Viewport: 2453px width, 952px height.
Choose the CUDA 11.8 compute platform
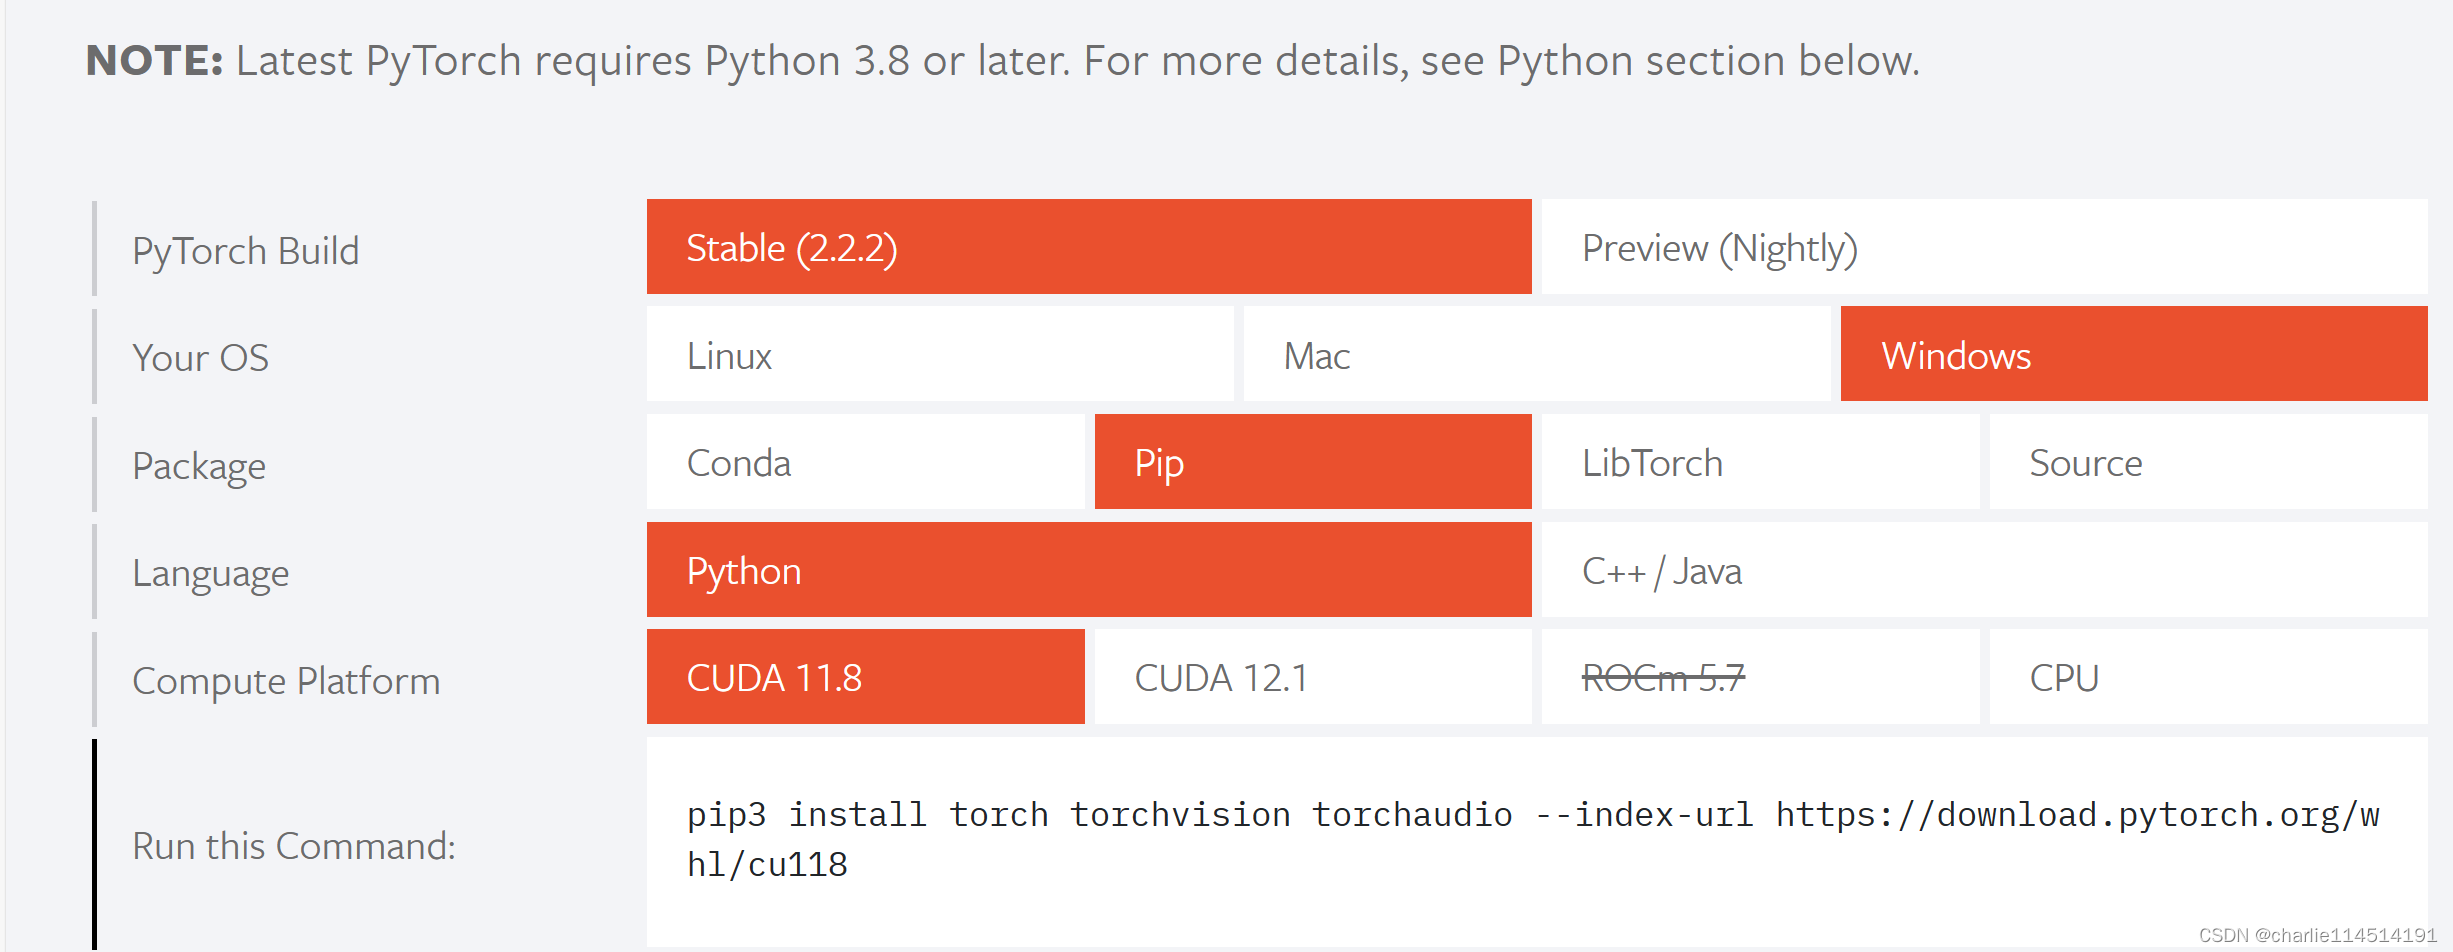pyautogui.click(x=773, y=677)
